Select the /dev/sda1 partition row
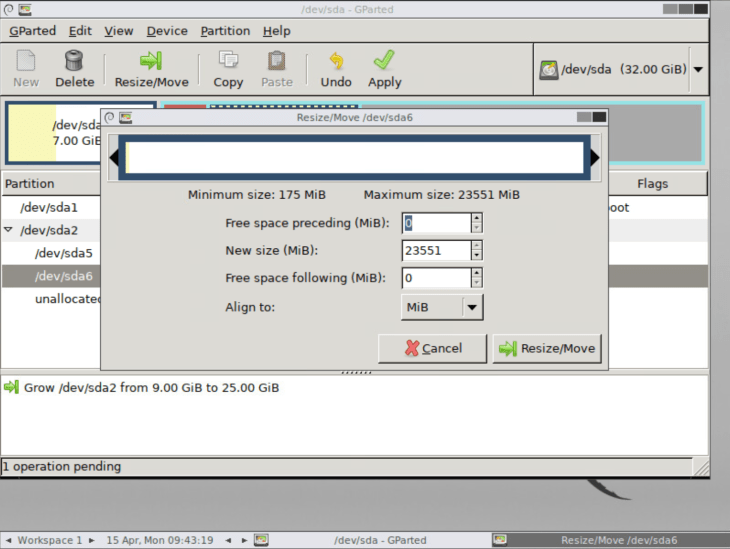 [51, 207]
